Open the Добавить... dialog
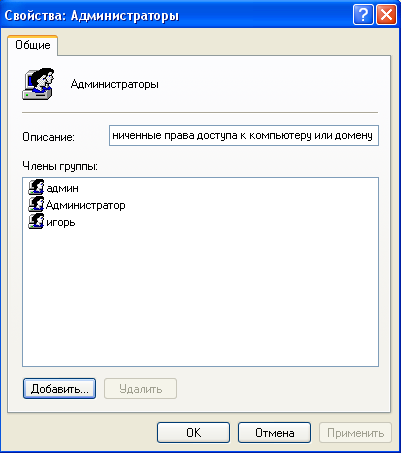 [59, 388]
